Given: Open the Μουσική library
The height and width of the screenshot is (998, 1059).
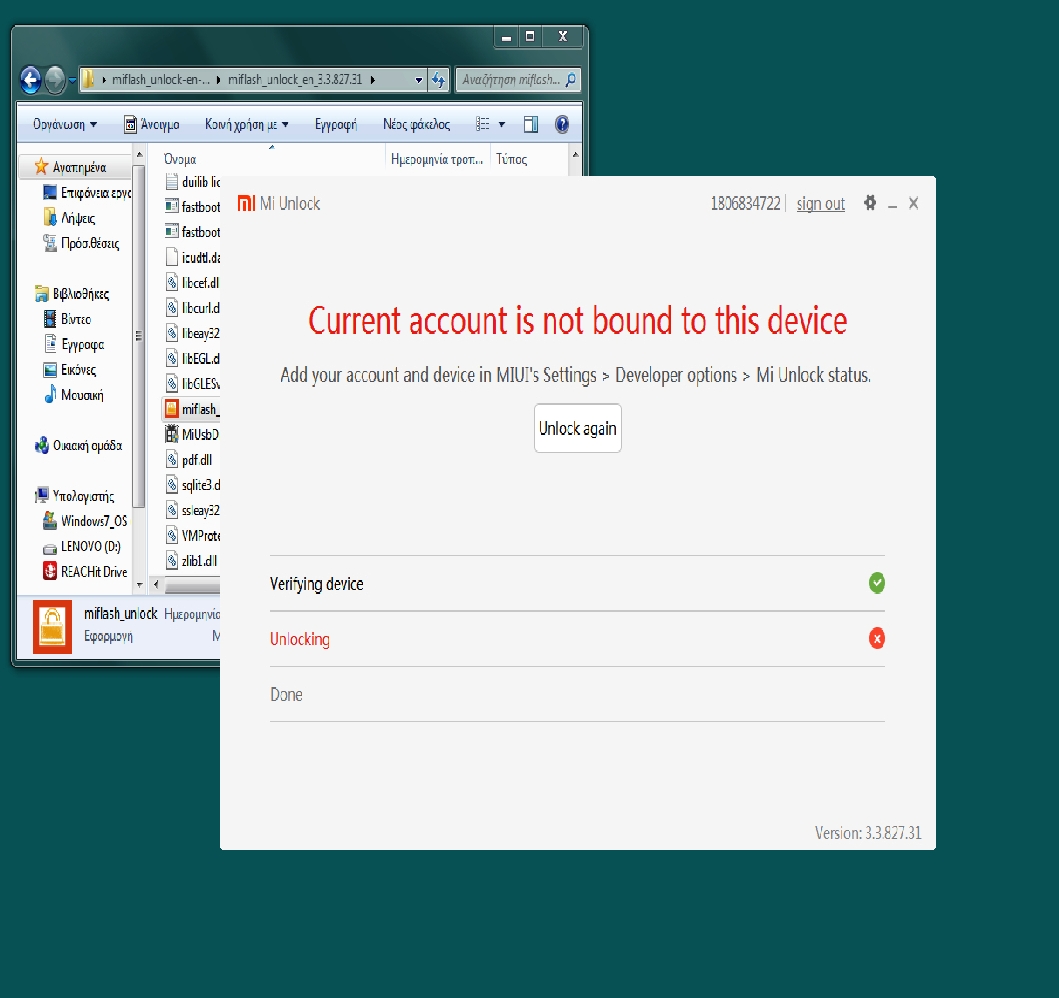Looking at the screenshot, I should click(74, 395).
